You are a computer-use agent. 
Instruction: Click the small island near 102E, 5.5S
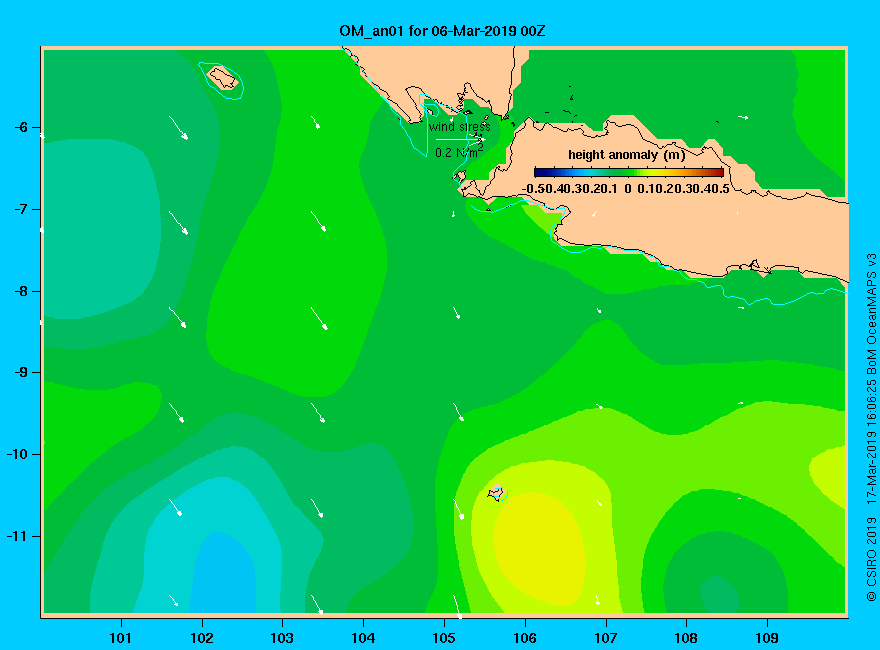click(x=223, y=77)
